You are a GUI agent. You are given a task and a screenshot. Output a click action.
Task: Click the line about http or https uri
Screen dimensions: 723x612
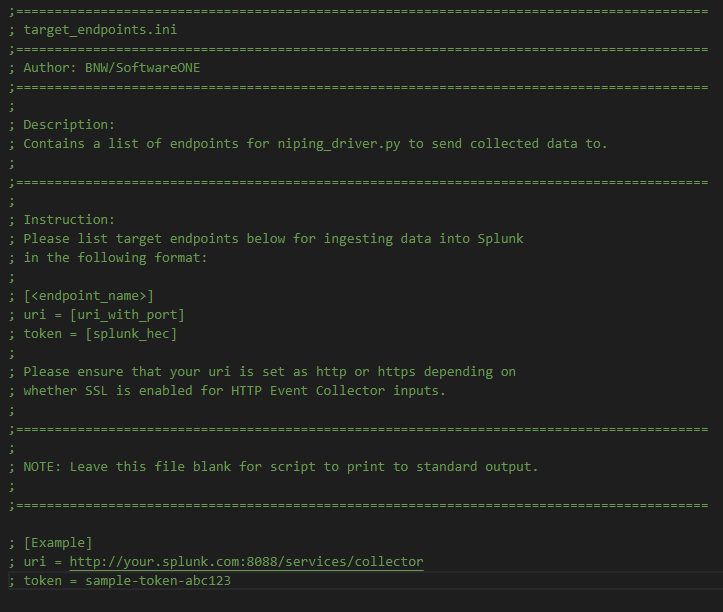coord(269,372)
